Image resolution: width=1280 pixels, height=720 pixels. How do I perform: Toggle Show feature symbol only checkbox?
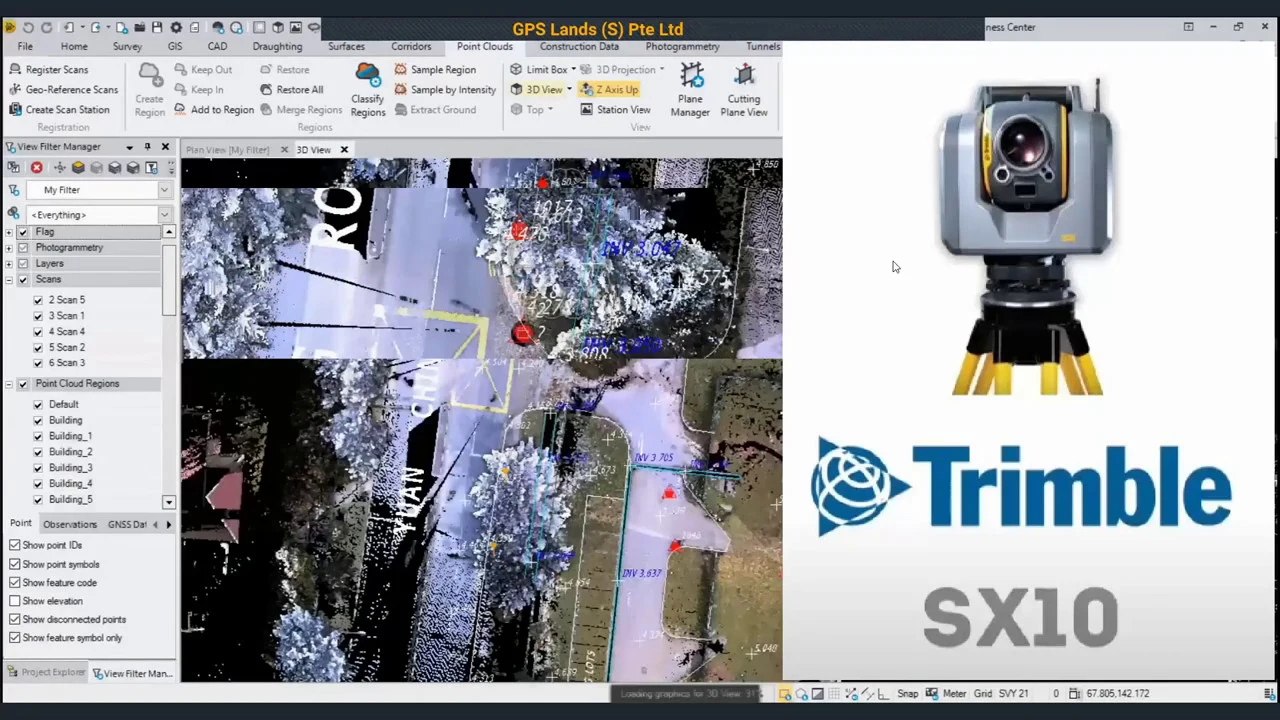point(15,638)
